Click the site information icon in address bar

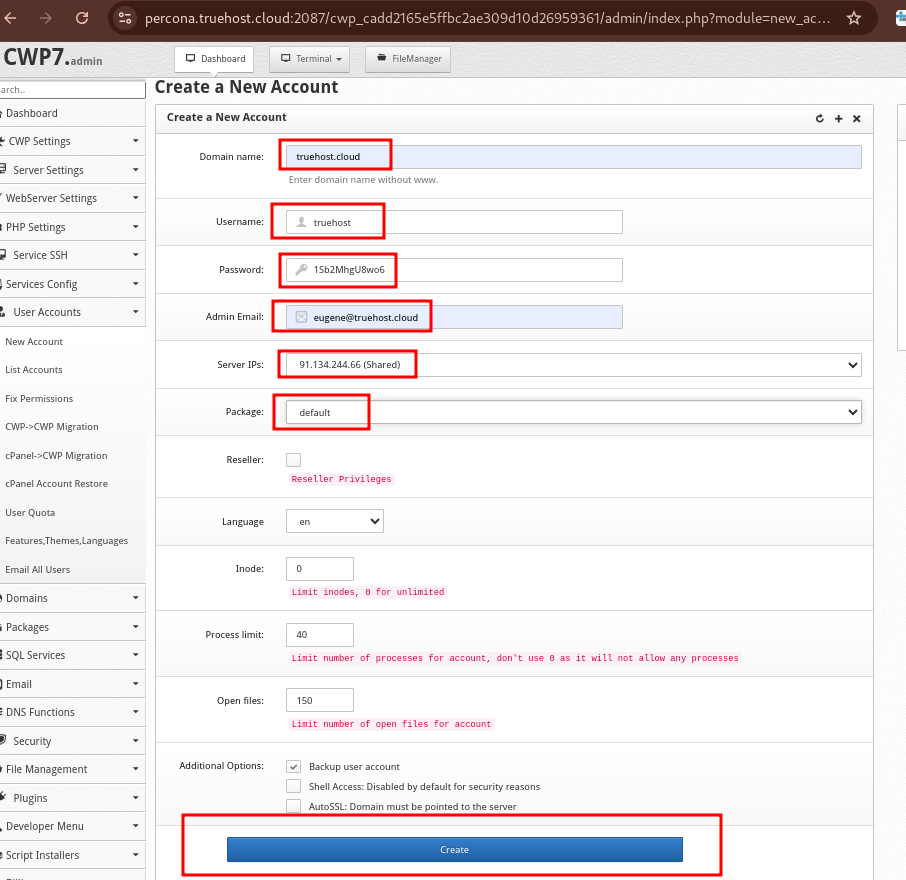pyautogui.click(x=125, y=18)
